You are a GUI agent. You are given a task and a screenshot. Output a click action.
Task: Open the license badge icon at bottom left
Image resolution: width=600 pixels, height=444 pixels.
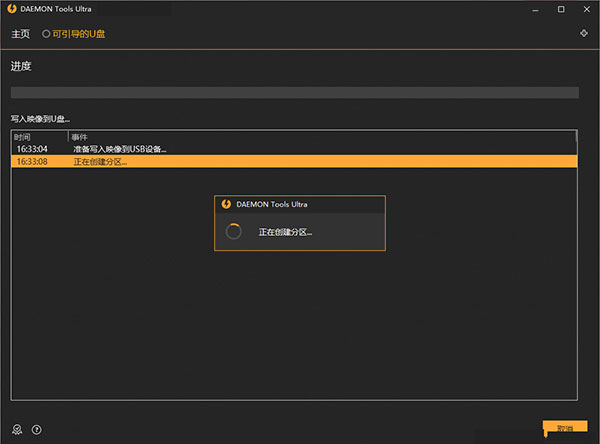(x=16, y=429)
